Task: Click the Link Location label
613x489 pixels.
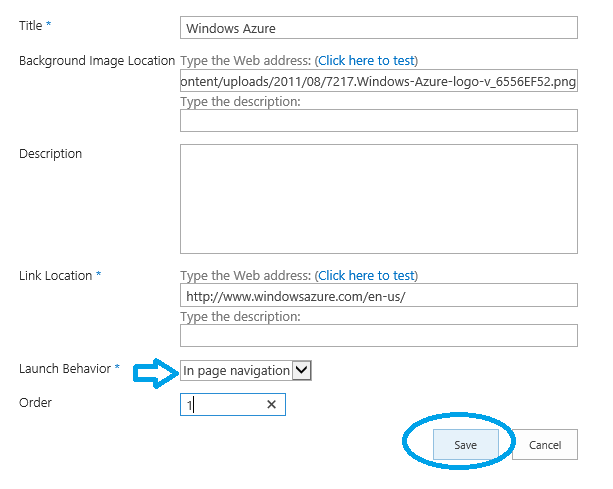Action: point(56,275)
